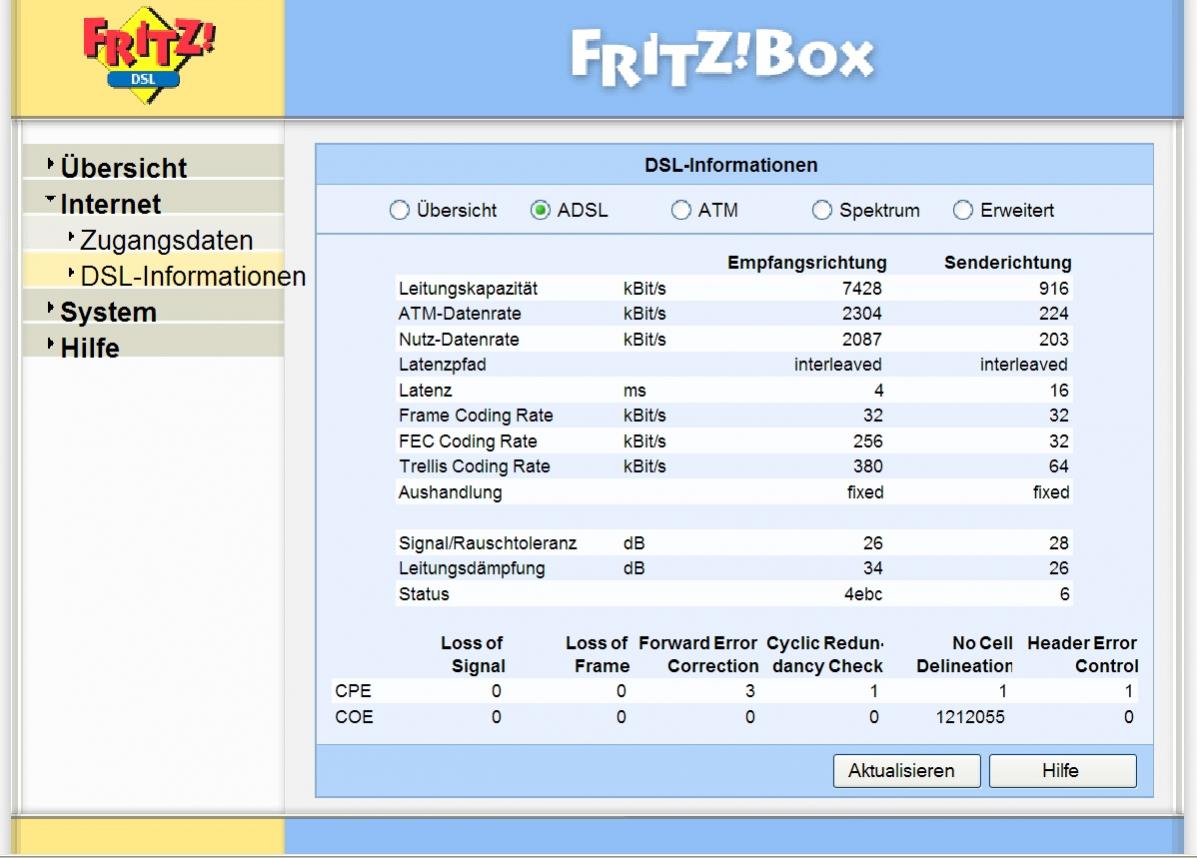Click the No Cell Delineation header

coord(965,654)
